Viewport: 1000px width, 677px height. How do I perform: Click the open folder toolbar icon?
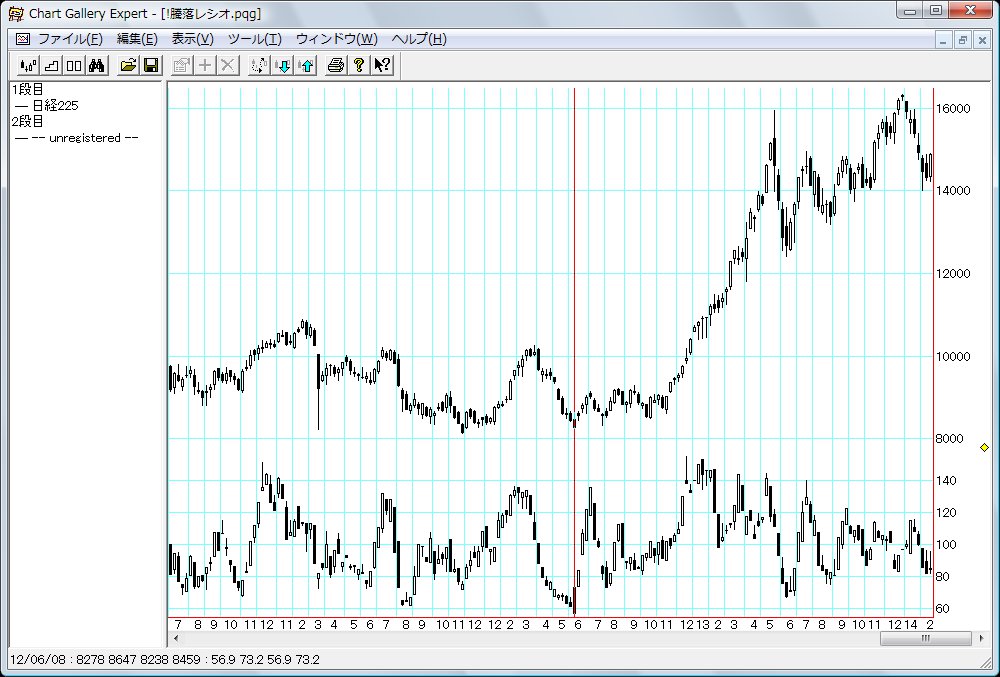[128, 65]
